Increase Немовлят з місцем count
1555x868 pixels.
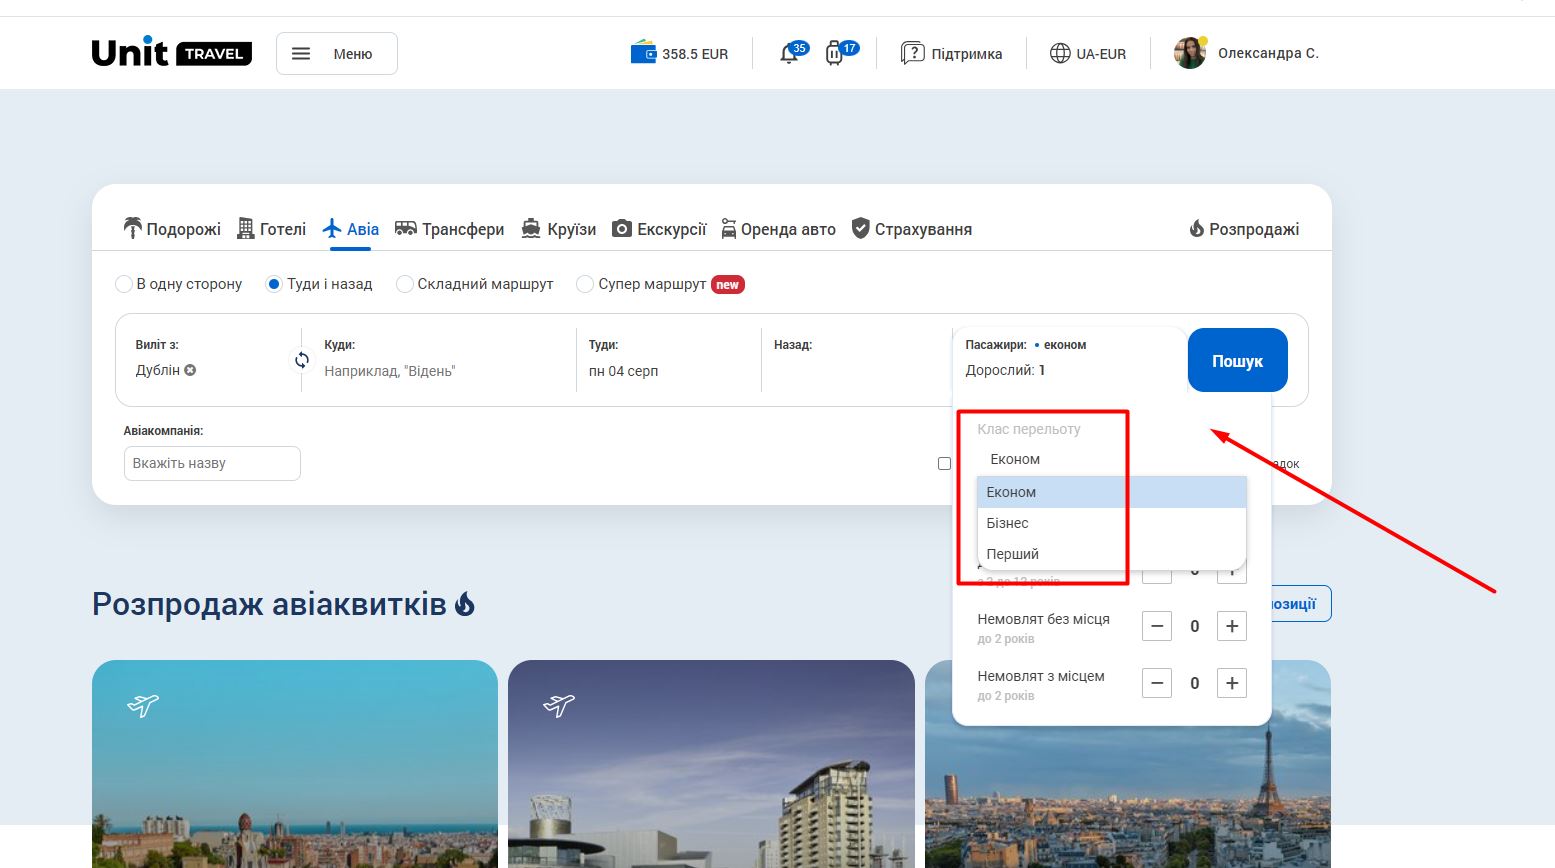click(1232, 683)
